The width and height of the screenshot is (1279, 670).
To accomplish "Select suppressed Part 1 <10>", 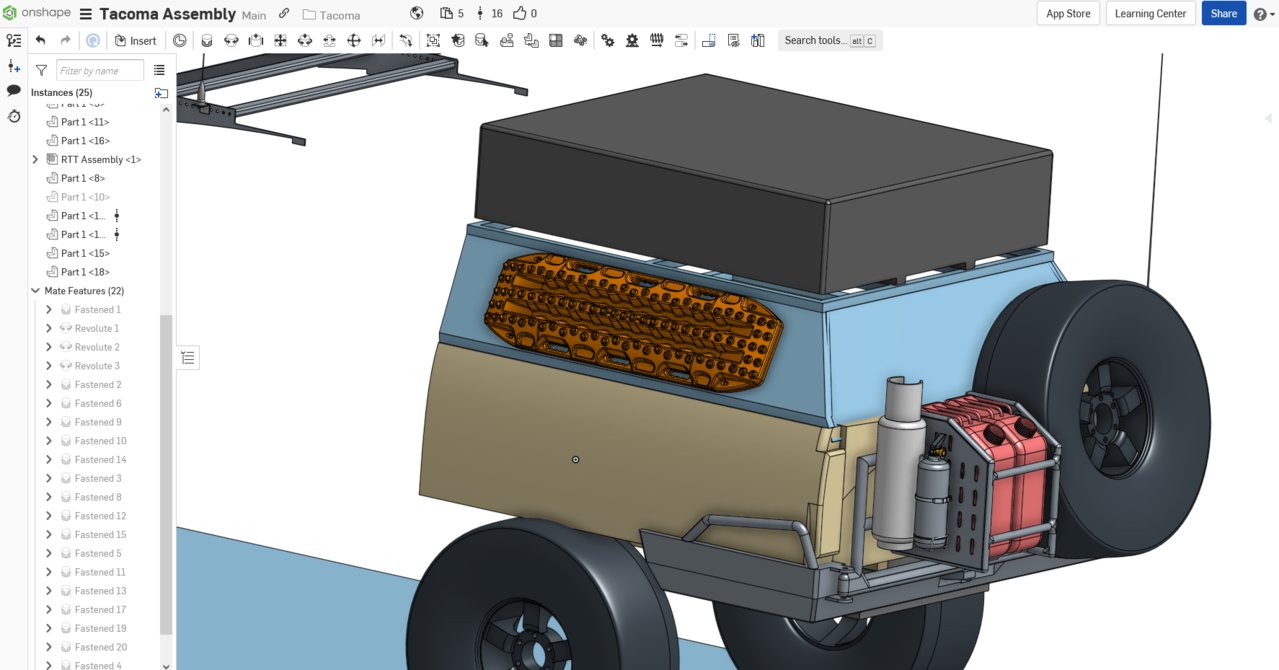I will [85, 197].
